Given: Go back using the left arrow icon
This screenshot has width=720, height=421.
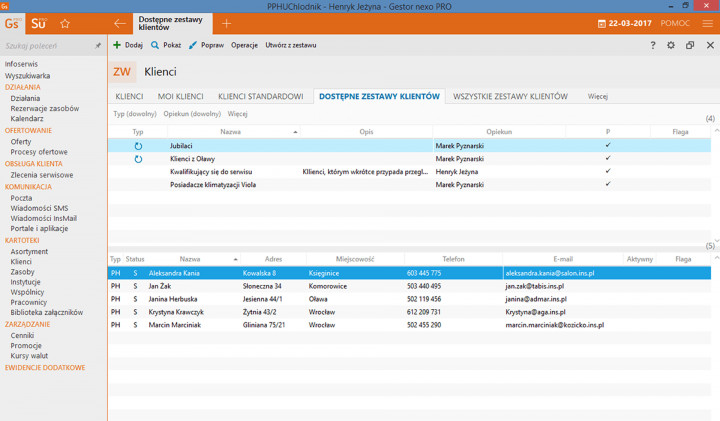Looking at the screenshot, I should (x=120, y=23).
